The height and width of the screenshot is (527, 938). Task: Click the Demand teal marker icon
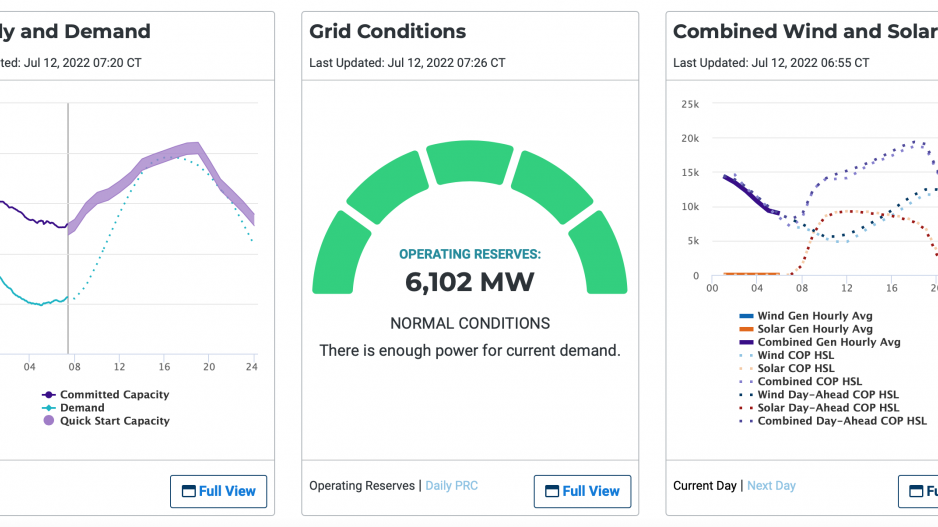coord(48,408)
